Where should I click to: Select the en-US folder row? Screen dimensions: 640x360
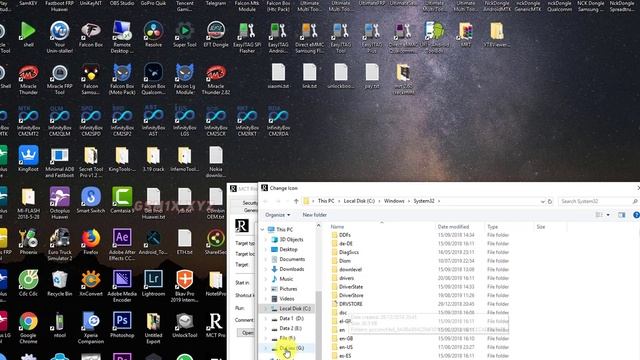420,347
